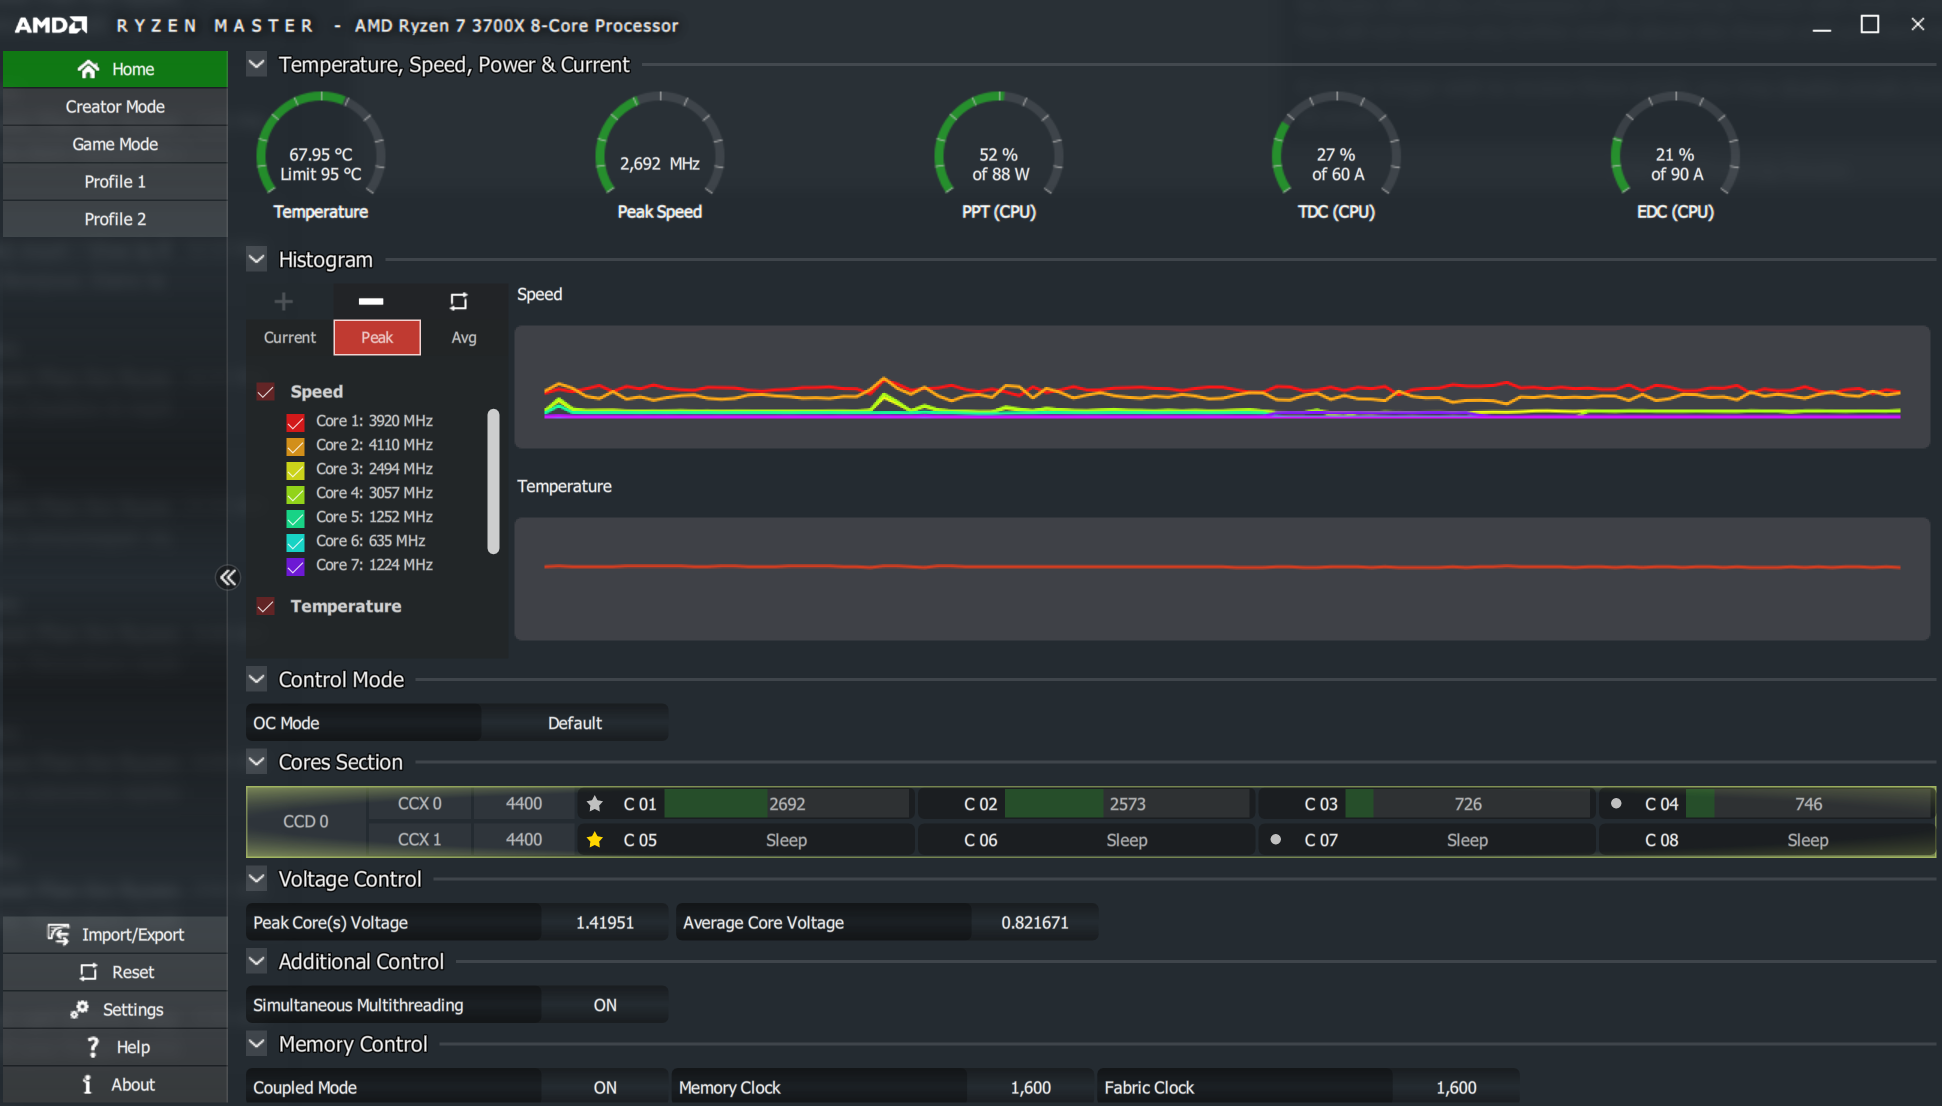Toggle the Core 1 3920 MHz checkbox
This screenshot has width=1942, height=1106.
point(296,422)
